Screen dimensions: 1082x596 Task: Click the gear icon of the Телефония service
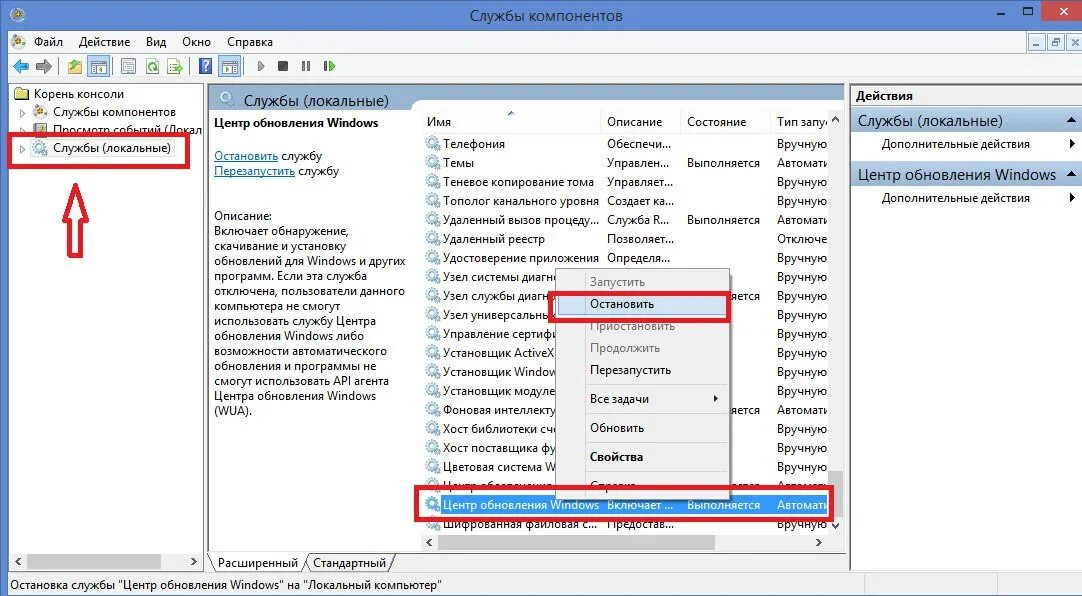[x=433, y=143]
